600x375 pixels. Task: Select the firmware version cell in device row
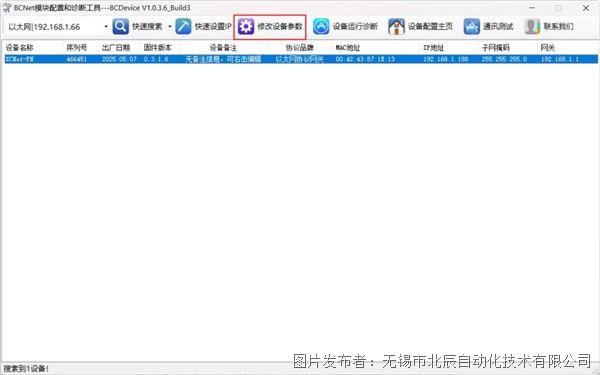click(156, 59)
